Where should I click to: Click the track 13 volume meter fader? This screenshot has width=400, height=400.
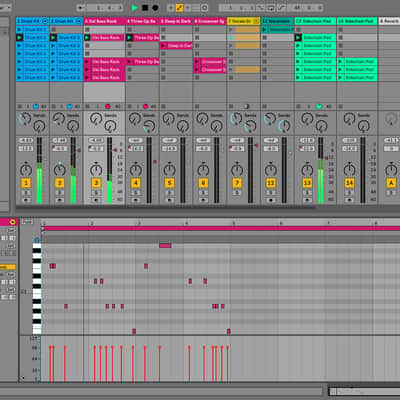[x=321, y=170]
